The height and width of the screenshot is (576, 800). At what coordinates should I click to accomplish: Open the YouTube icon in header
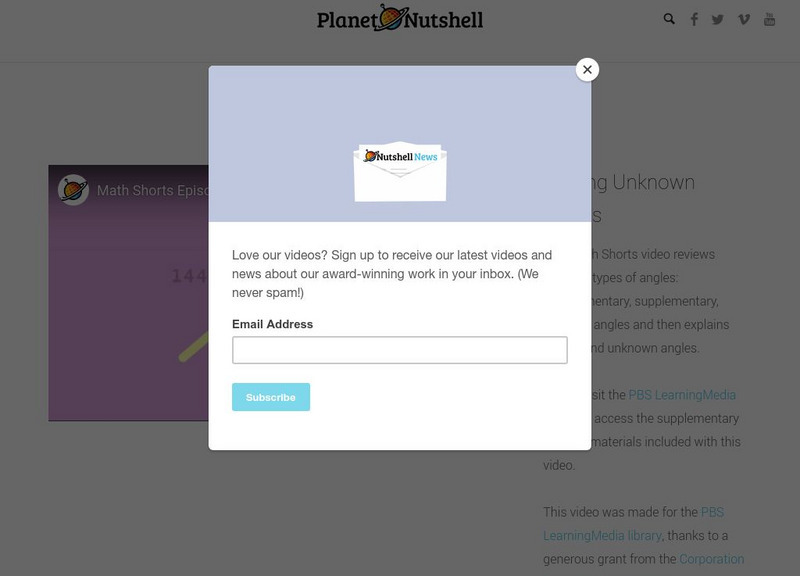769,19
